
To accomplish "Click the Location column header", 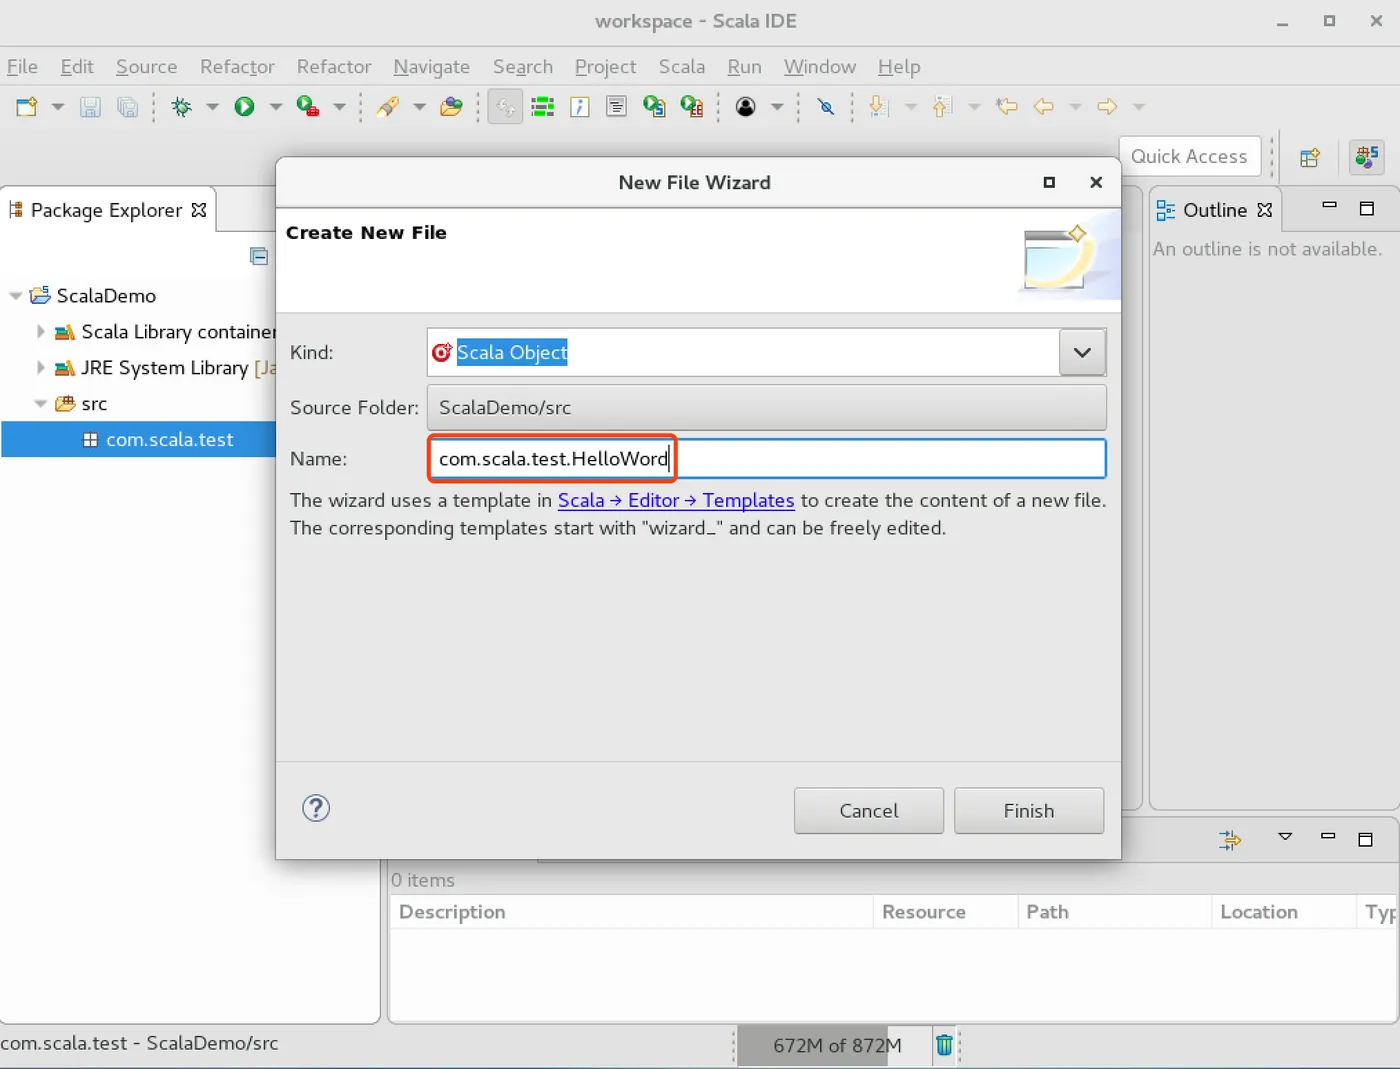I will click(x=1284, y=912).
